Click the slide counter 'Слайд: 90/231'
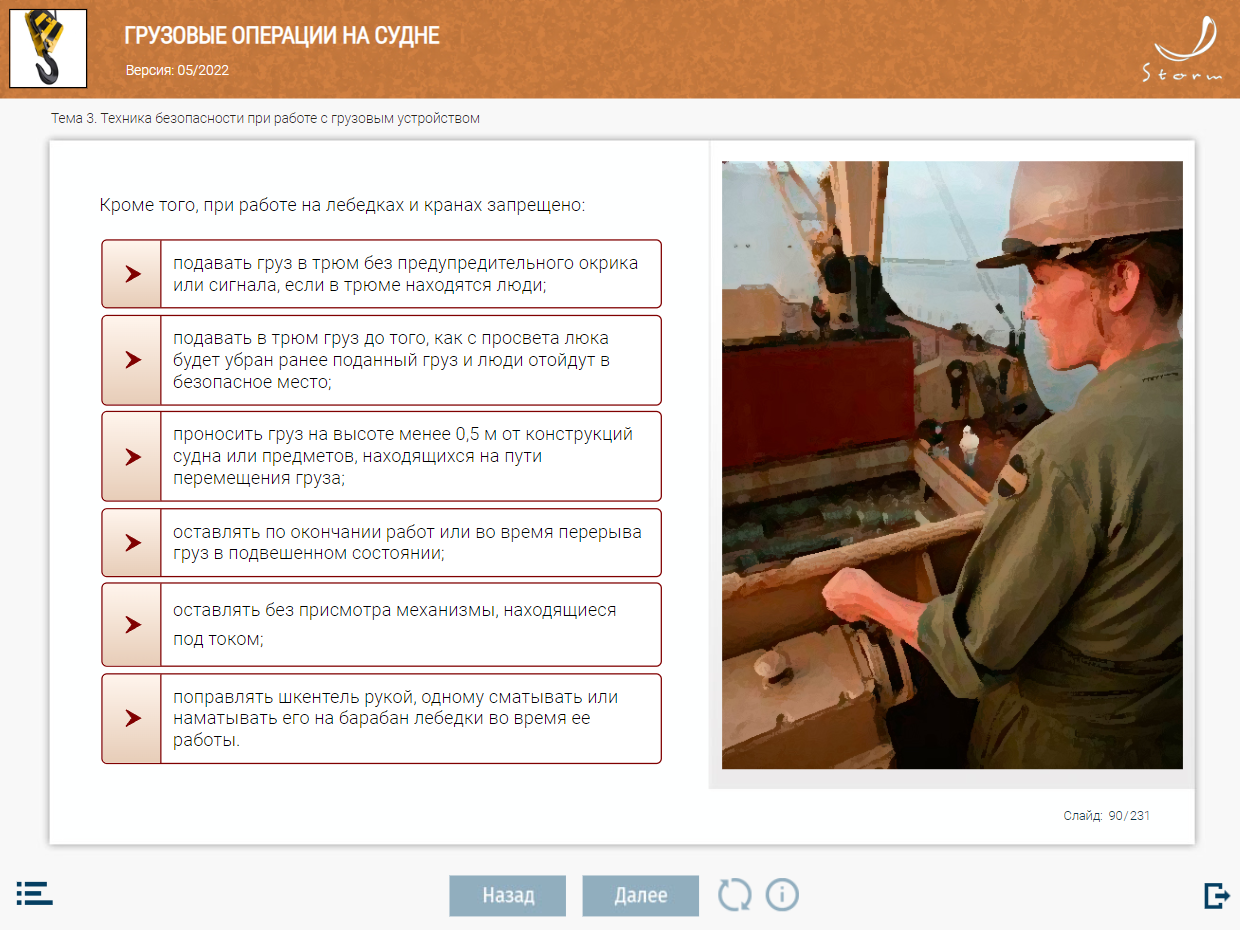 pos(1107,815)
